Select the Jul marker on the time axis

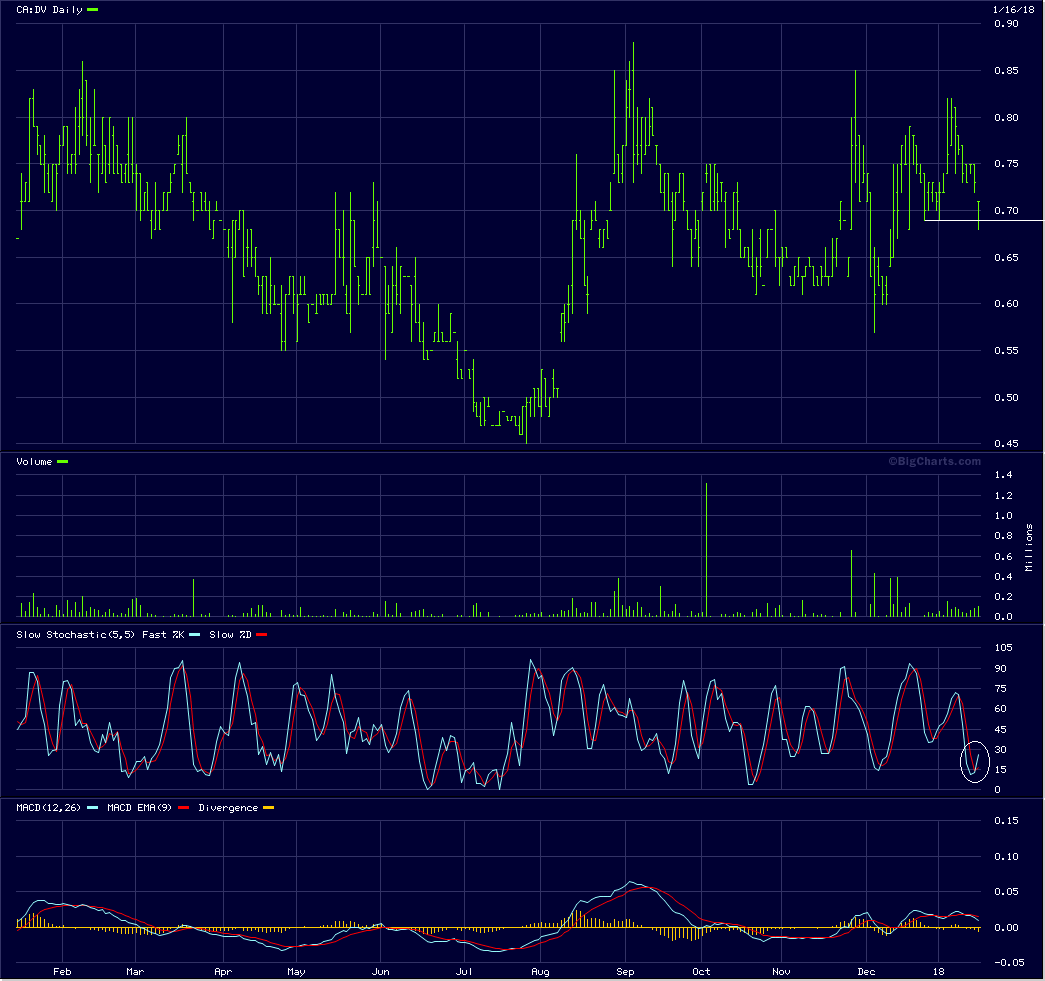464,971
